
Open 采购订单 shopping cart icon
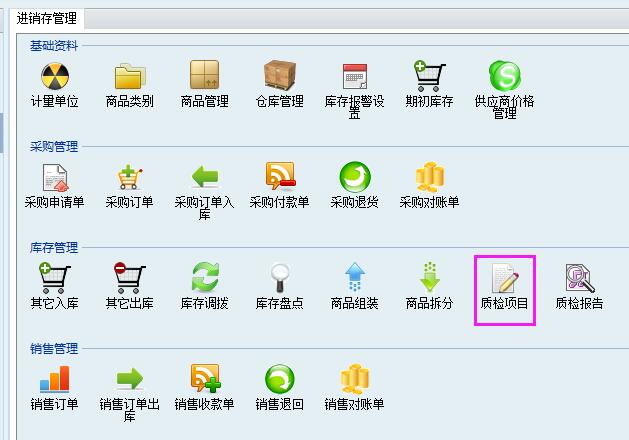click(130, 177)
